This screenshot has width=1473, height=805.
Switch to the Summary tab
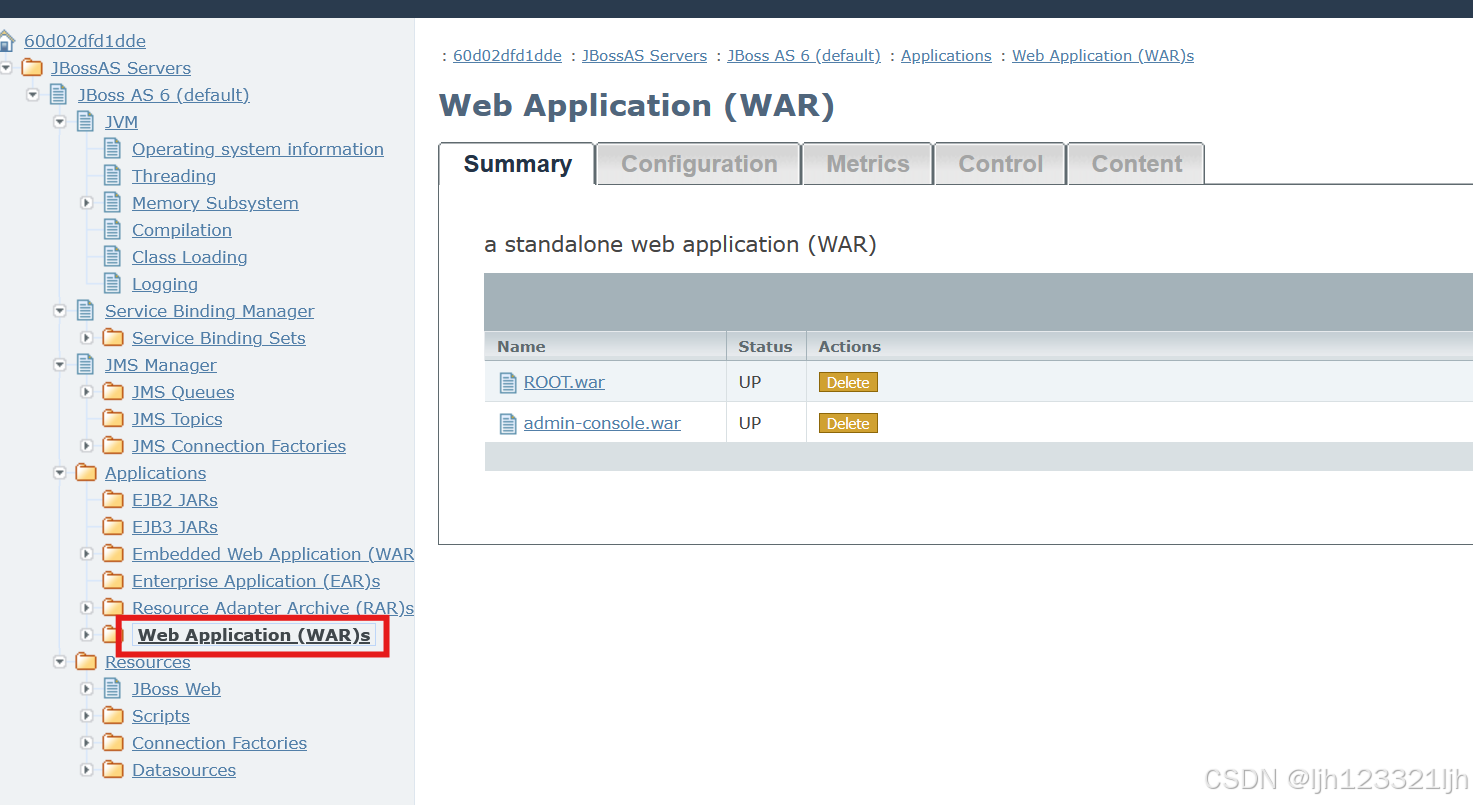point(517,164)
